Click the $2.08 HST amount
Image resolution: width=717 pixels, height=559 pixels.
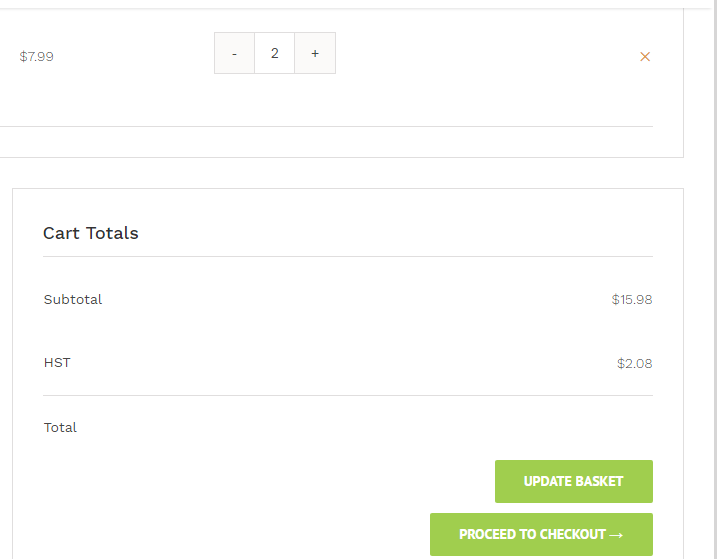click(x=634, y=363)
